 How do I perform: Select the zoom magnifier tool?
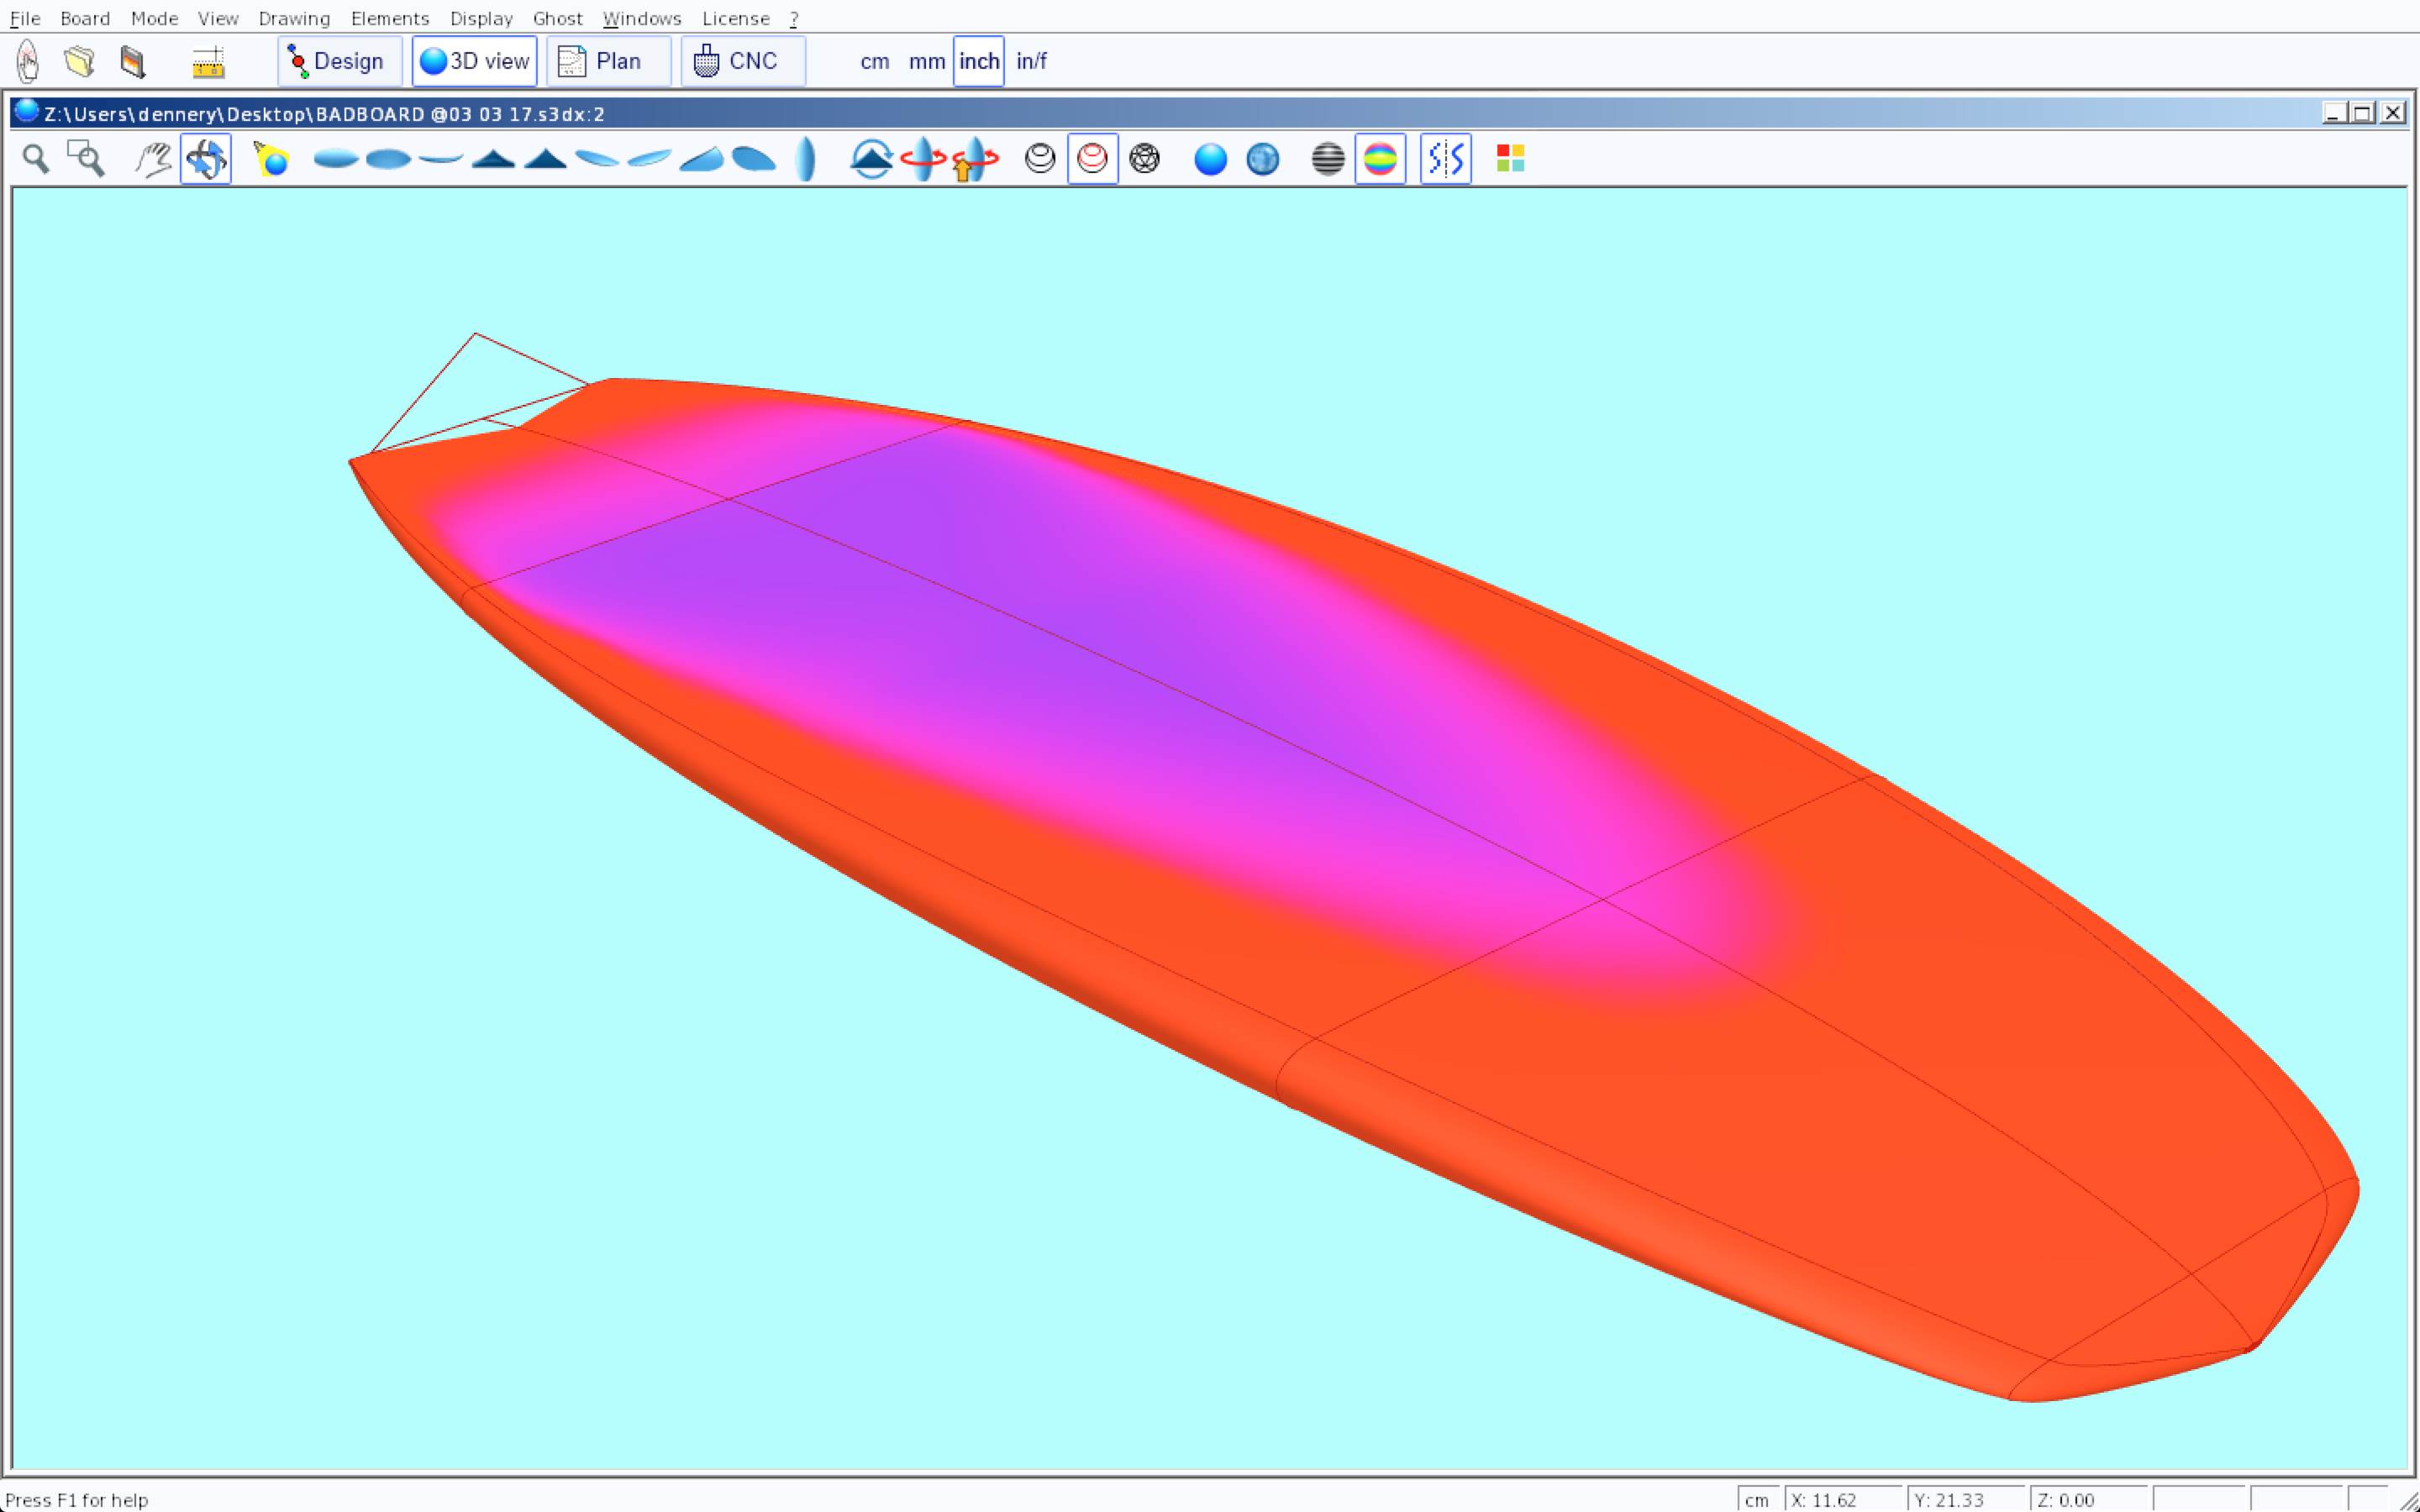tap(36, 159)
